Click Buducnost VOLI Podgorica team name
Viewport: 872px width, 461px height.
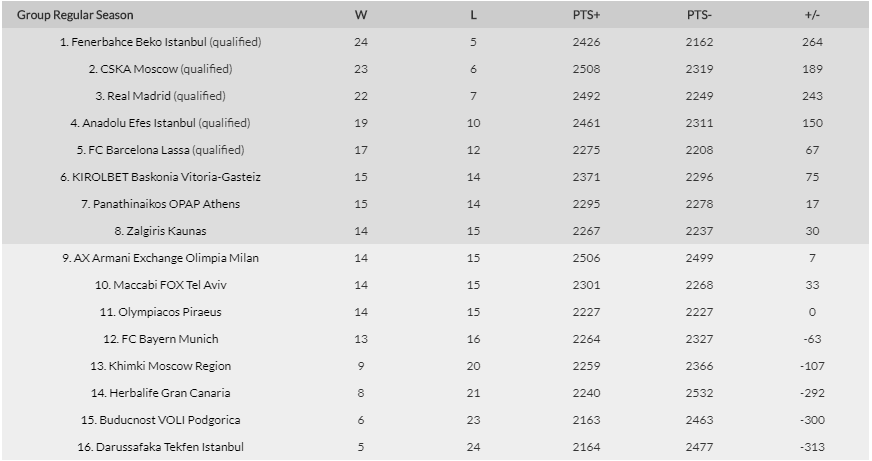(166, 420)
